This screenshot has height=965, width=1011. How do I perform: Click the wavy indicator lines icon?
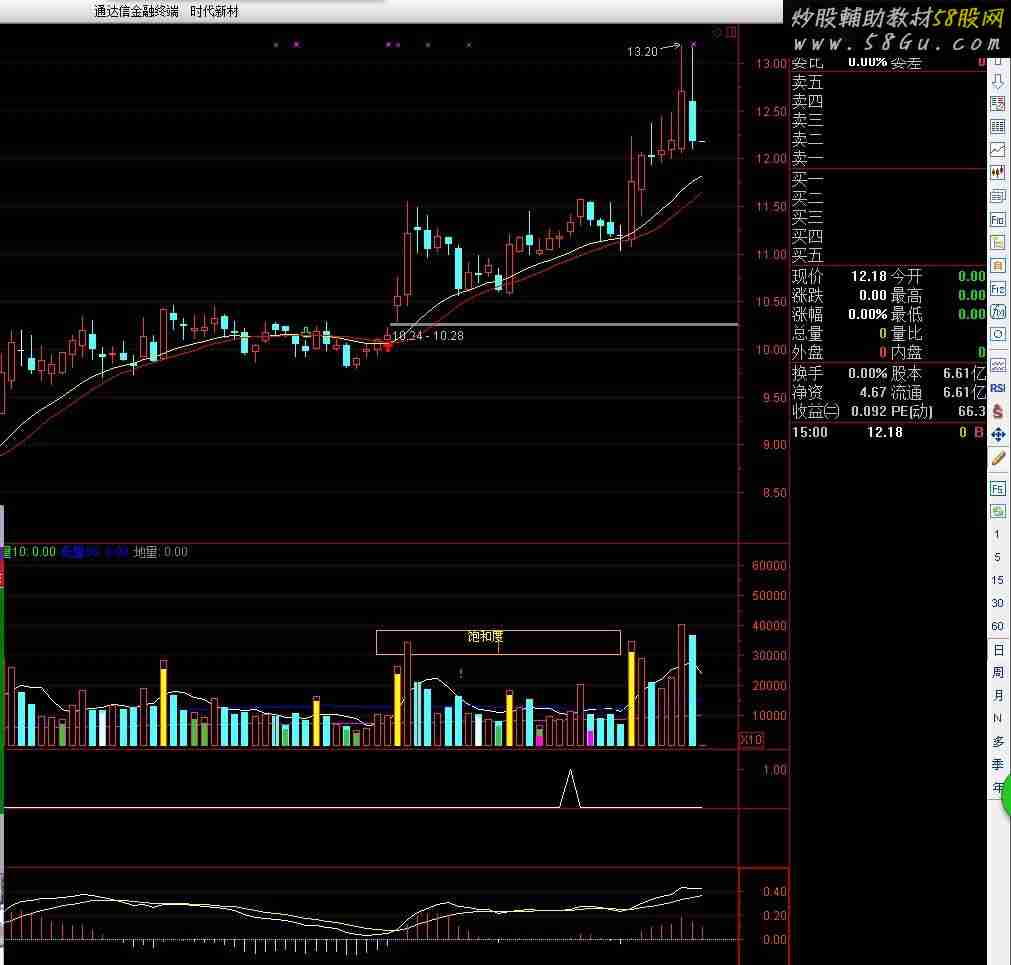tap(997, 366)
